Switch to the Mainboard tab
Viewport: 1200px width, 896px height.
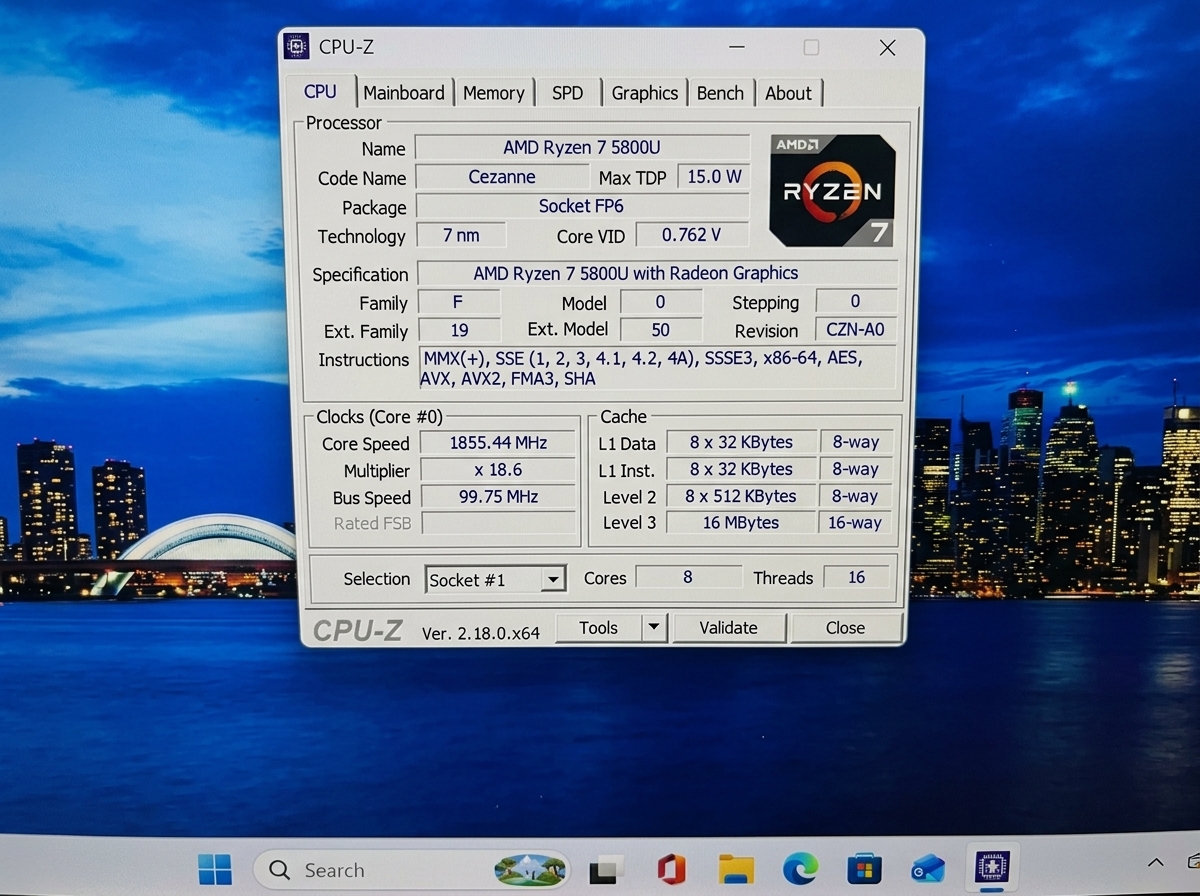pyautogui.click(x=404, y=93)
